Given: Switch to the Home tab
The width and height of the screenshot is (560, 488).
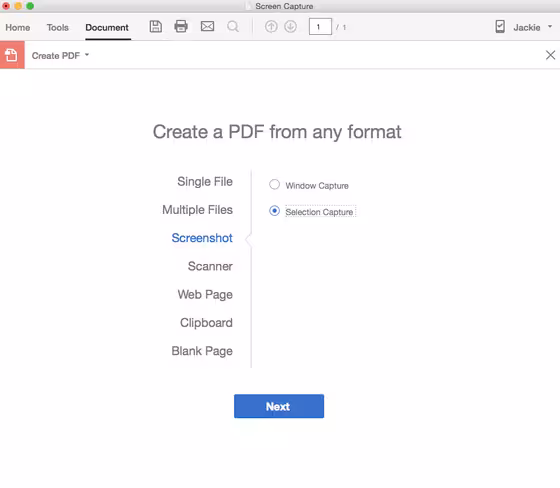Looking at the screenshot, I should pyautogui.click(x=18, y=28).
